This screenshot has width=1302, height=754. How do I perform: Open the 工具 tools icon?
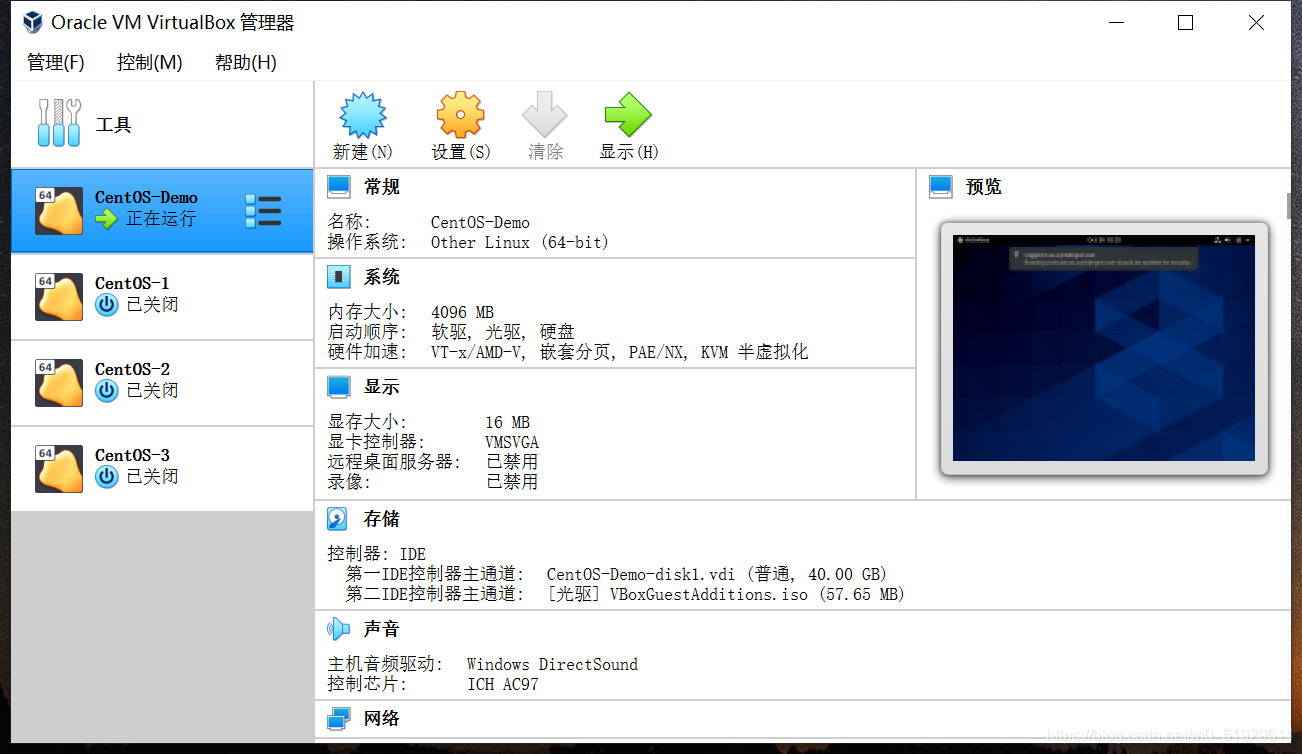[59, 123]
